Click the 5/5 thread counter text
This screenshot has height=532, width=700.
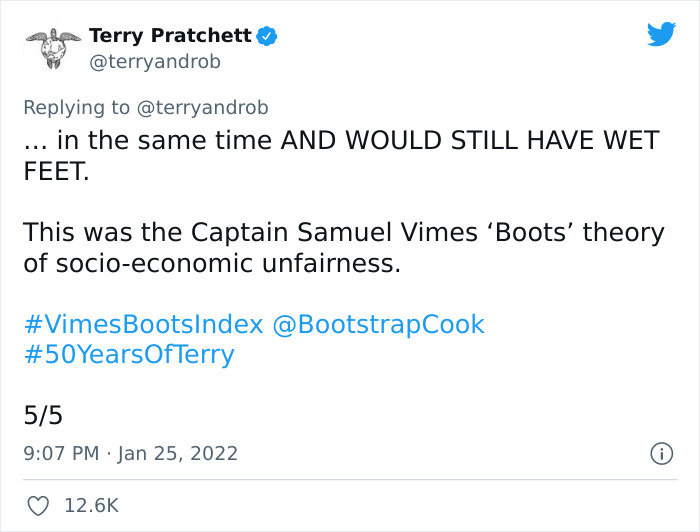43,415
